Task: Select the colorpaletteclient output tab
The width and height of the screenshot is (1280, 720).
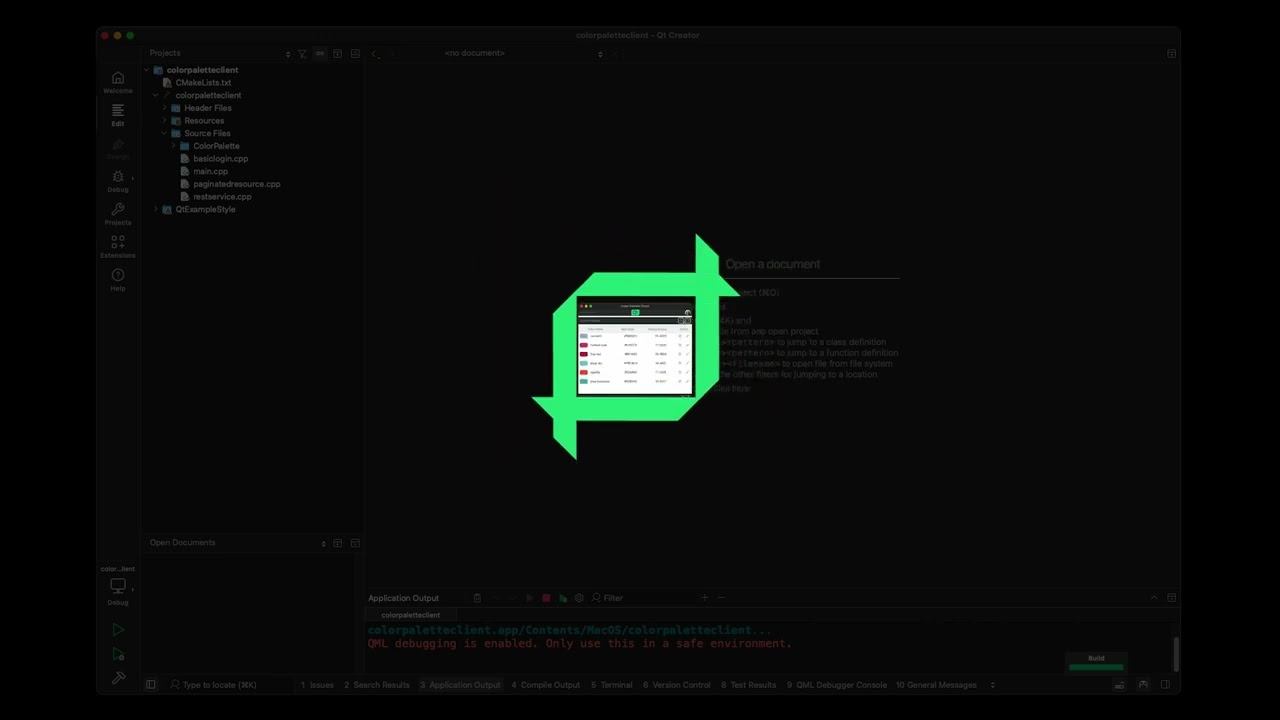Action: pos(411,615)
